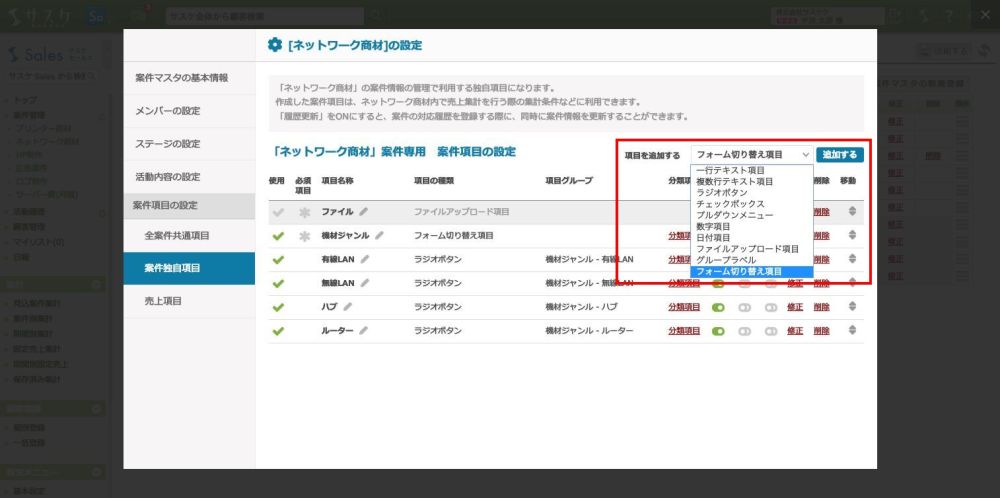Screen dimensions: 1000x498
Task: Edit the 有線LAN item name via pencil icon
Action: tap(364, 260)
